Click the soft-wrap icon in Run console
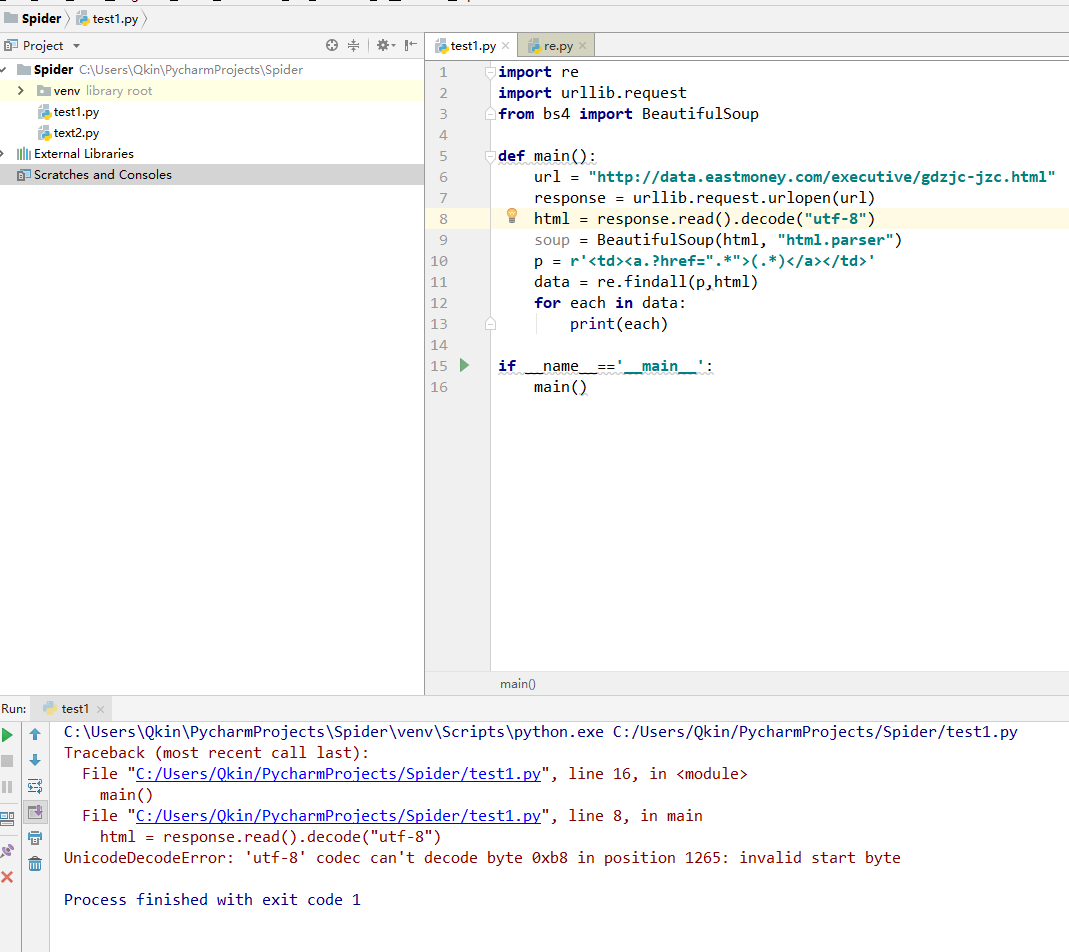Image resolution: width=1069 pixels, height=952 pixels. point(35,786)
